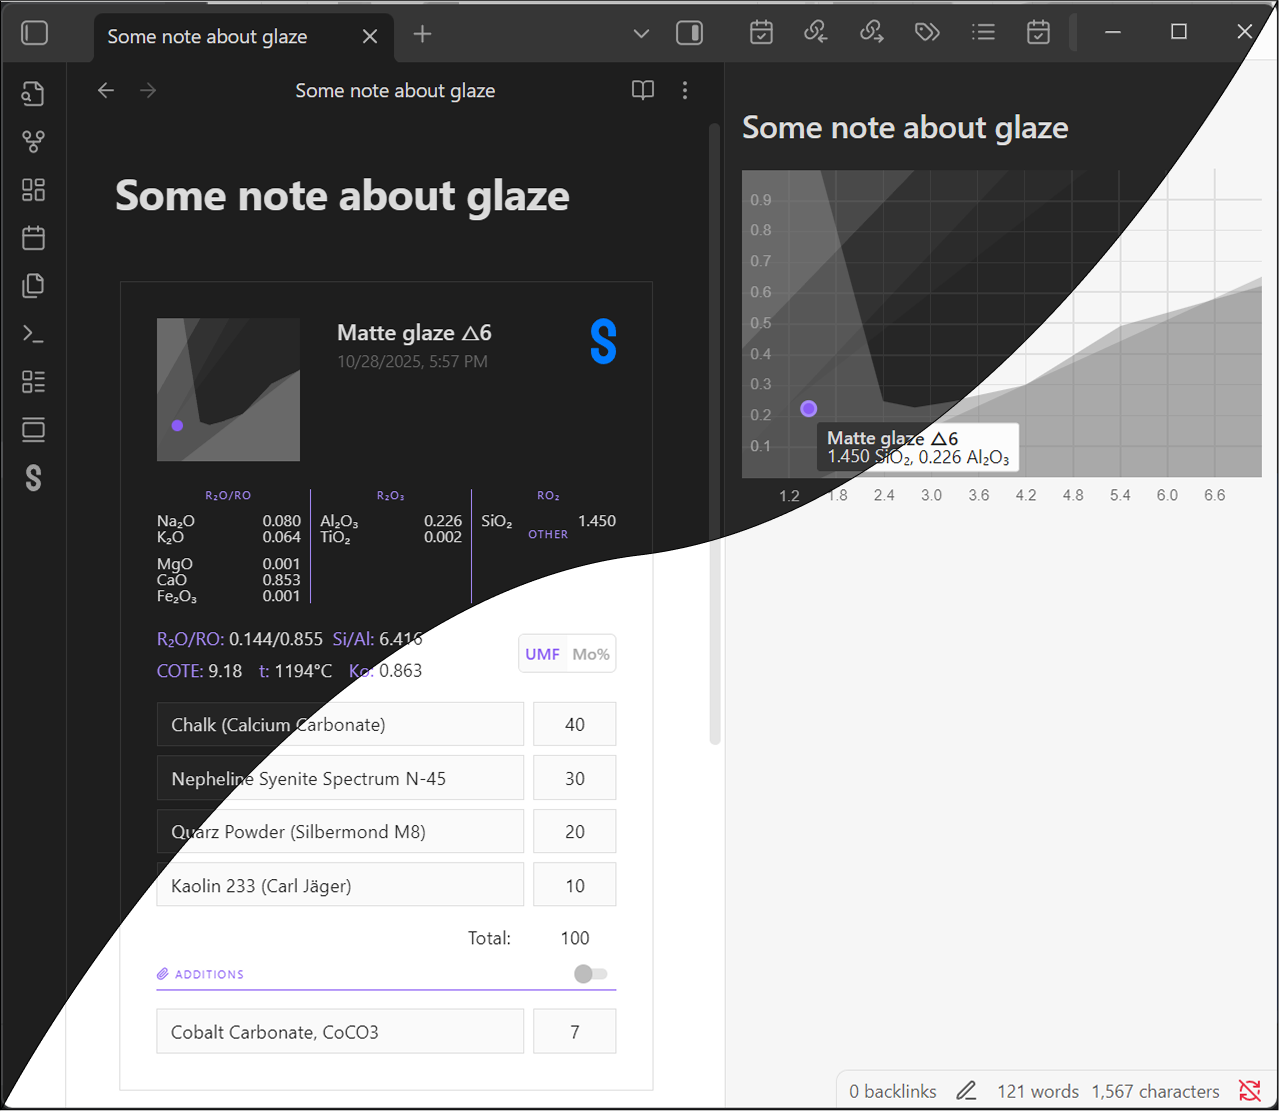Click the glaze chart thumbnail in card

[228, 389]
